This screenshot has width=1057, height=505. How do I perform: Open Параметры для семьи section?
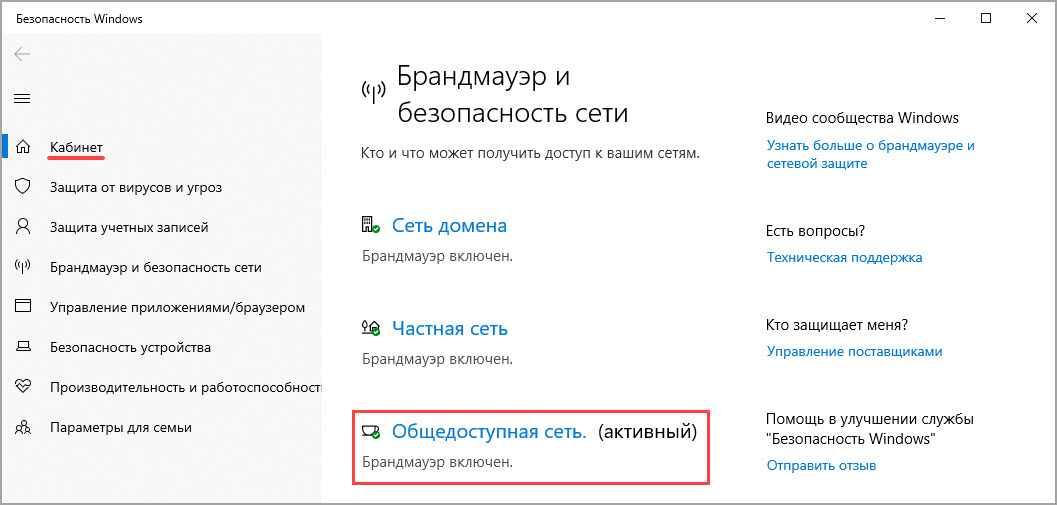pos(121,427)
